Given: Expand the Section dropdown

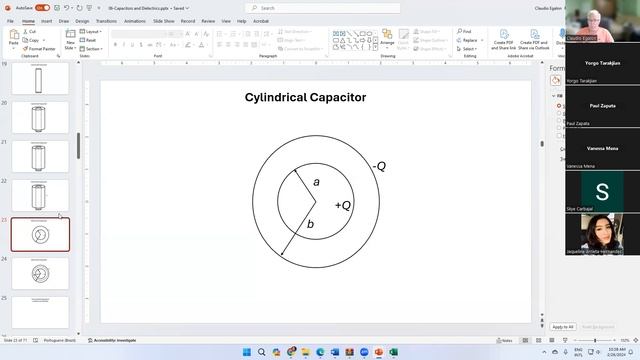Looking at the screenshot, I should click(x=91, y=49).
